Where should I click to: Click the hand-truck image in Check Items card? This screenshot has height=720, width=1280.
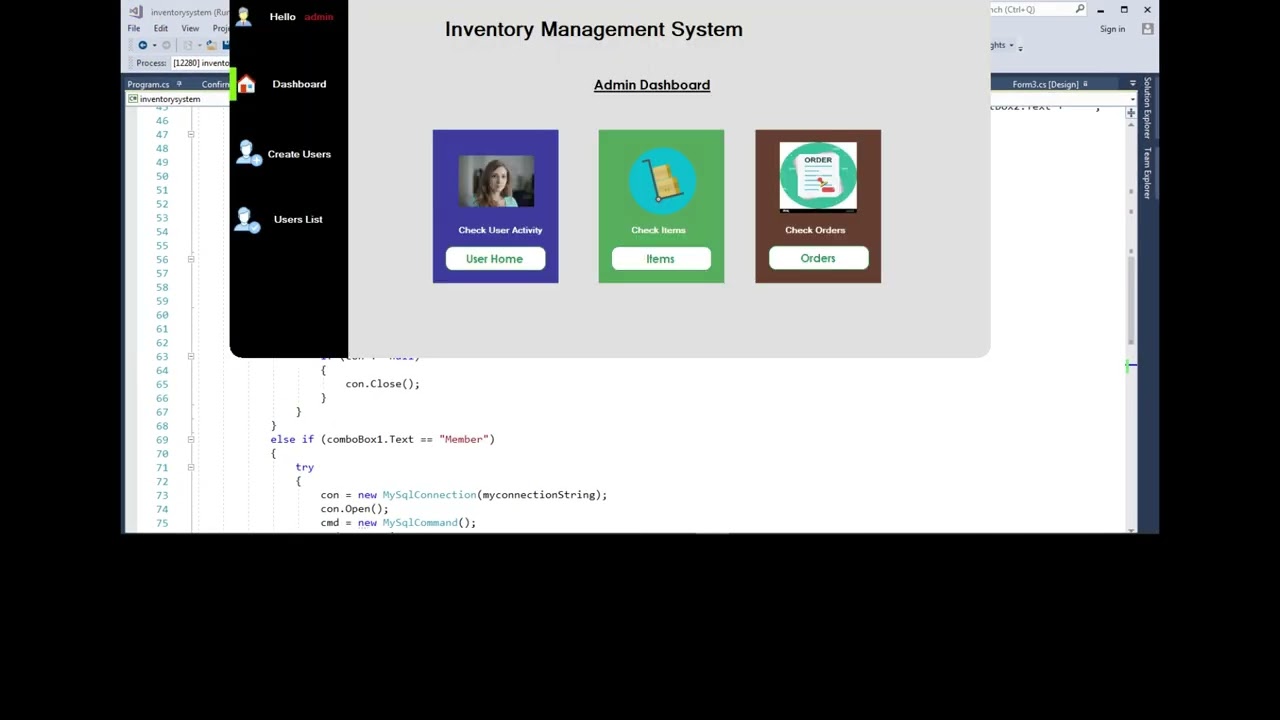point(661,180)
